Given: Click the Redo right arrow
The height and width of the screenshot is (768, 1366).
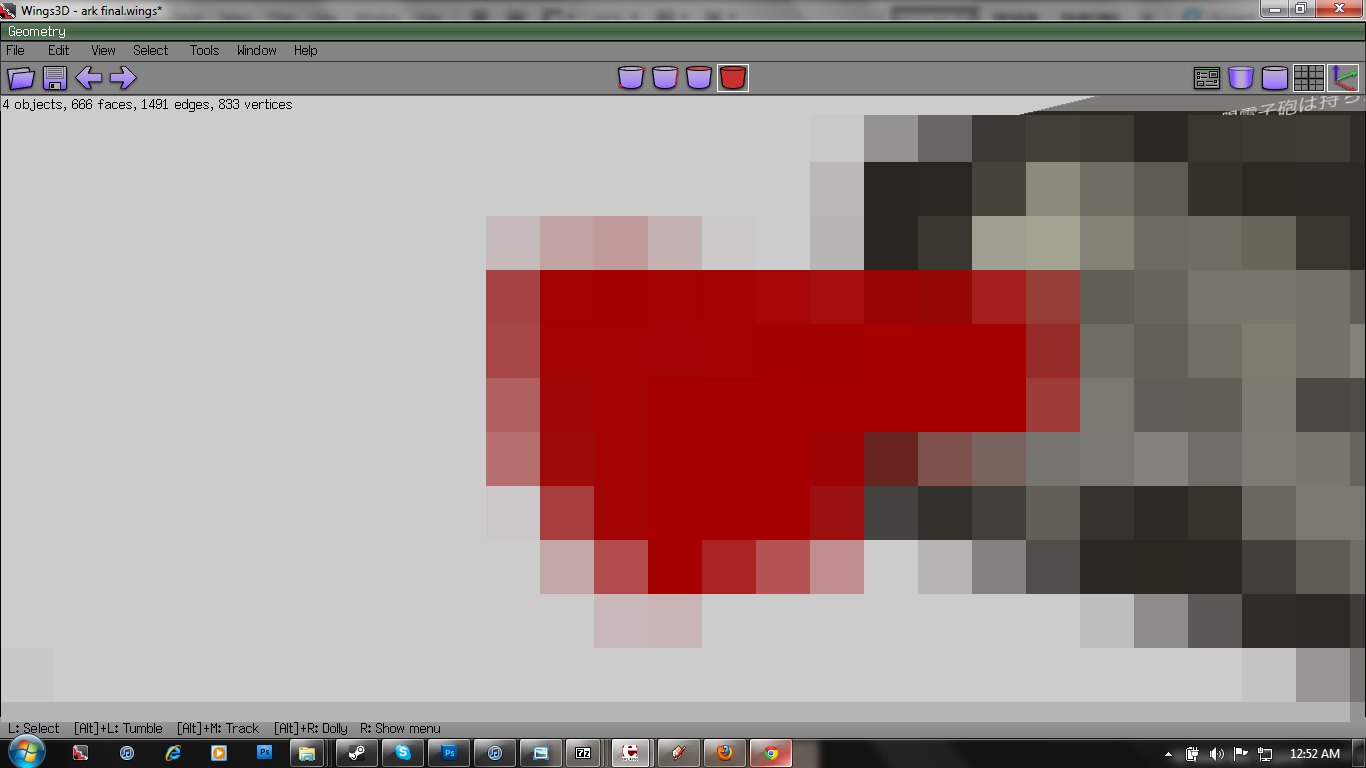Looking at the screenshot, I should coord(123,78).
